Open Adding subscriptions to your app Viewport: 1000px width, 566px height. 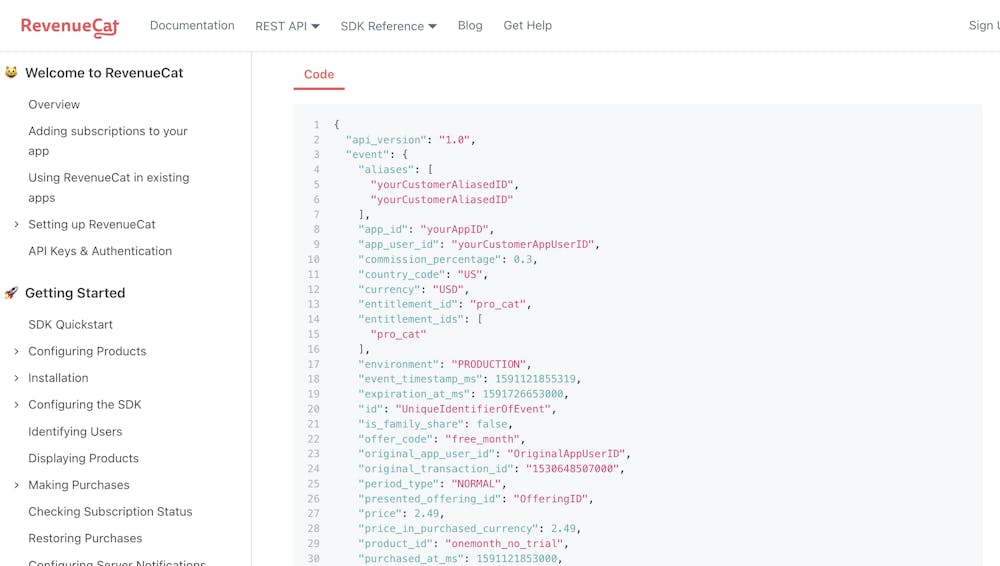[108, 140]
